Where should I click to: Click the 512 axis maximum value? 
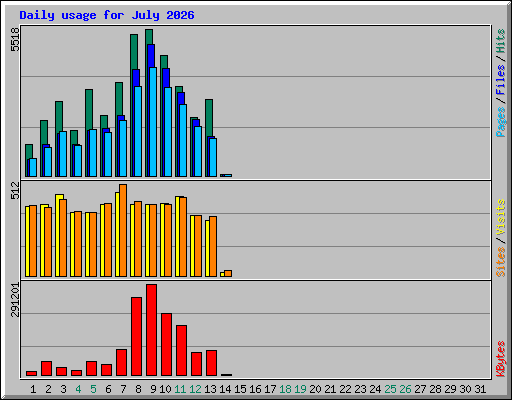point(15,191)
